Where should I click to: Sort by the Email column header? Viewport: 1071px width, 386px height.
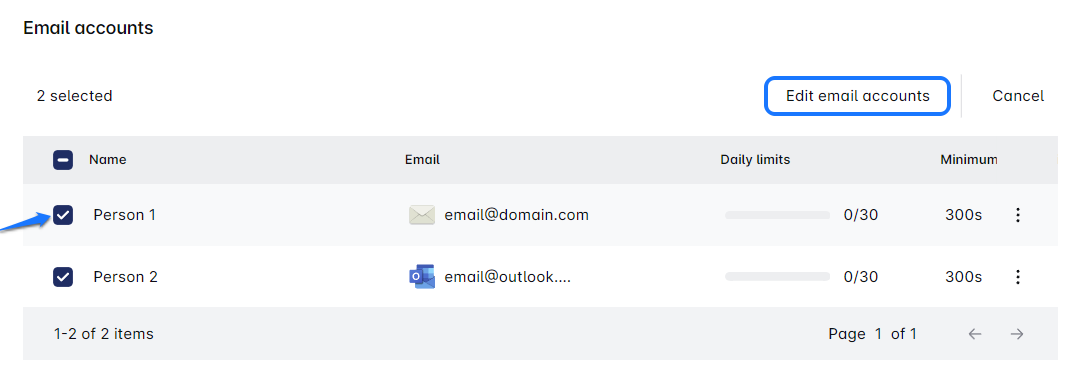pyautogui.click(x=422, y=160)
